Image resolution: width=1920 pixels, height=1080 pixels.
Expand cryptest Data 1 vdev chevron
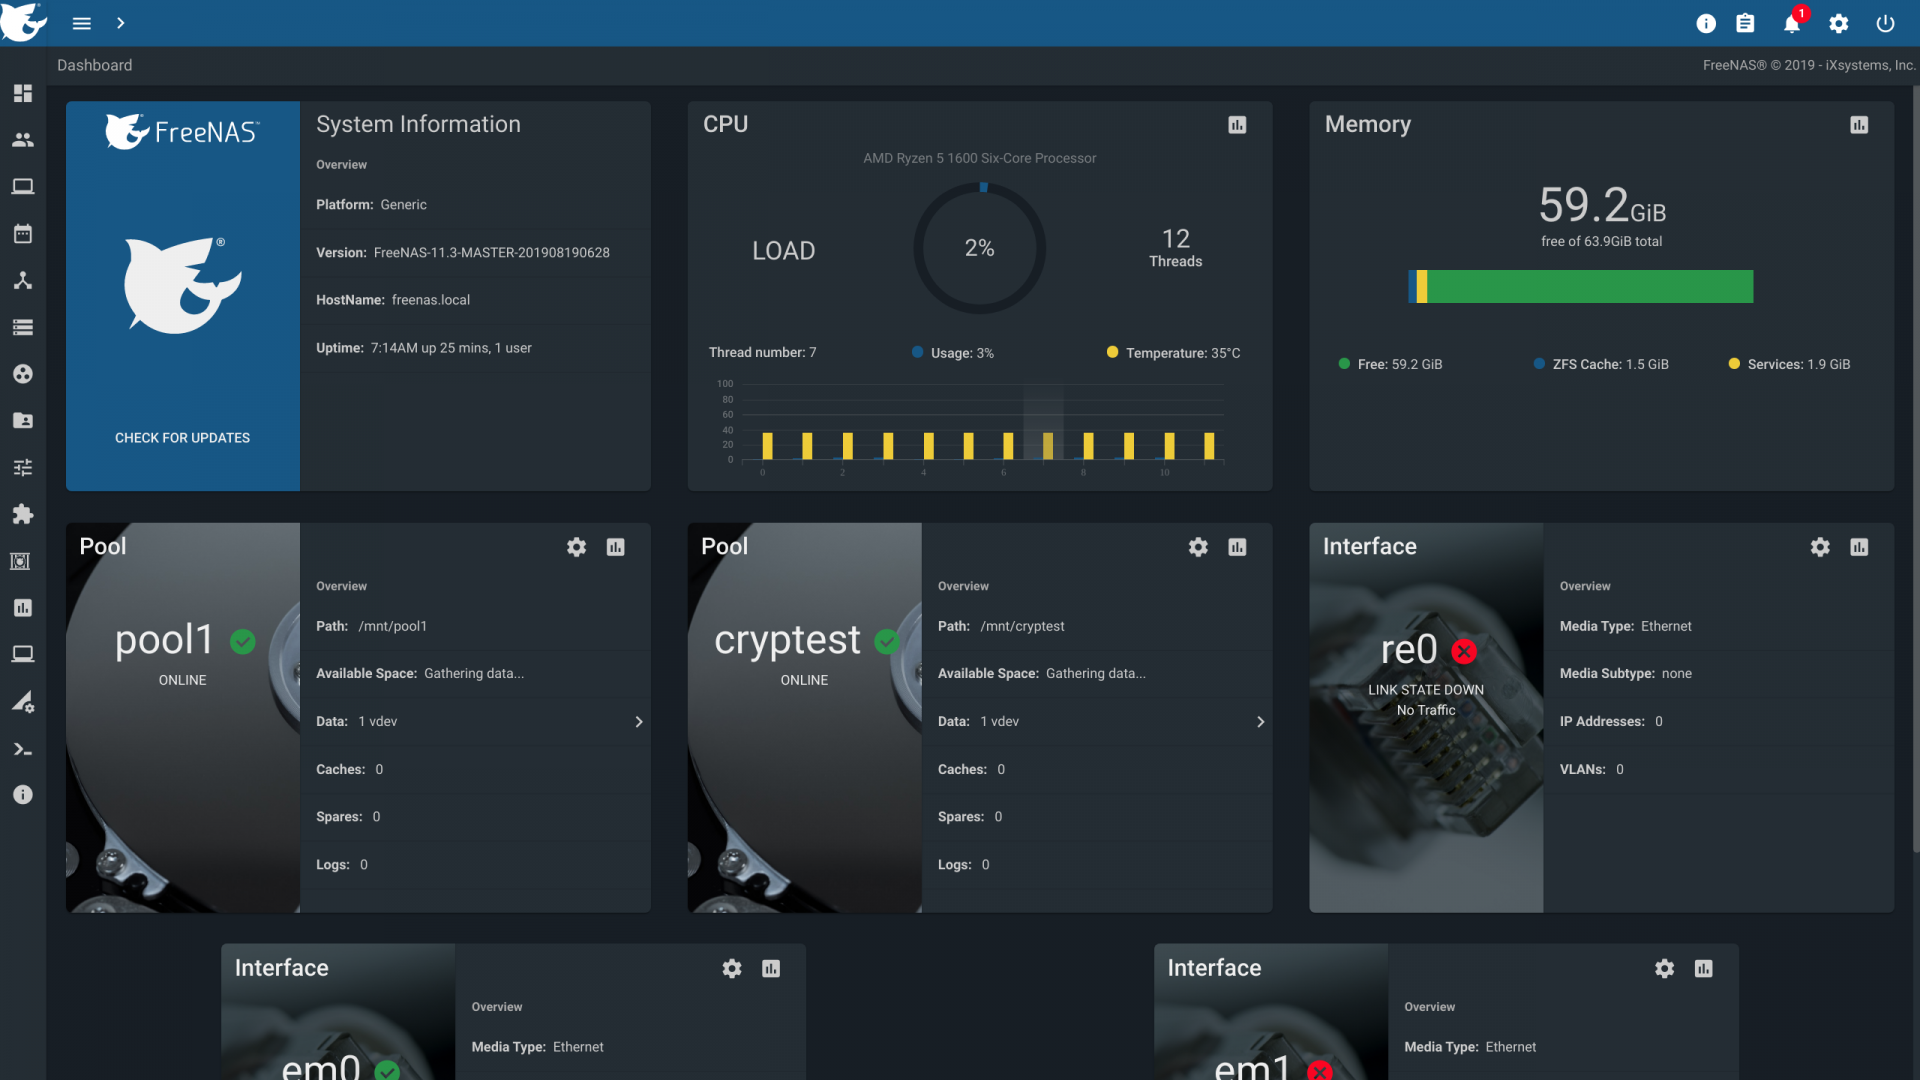tap(1260, 722)
